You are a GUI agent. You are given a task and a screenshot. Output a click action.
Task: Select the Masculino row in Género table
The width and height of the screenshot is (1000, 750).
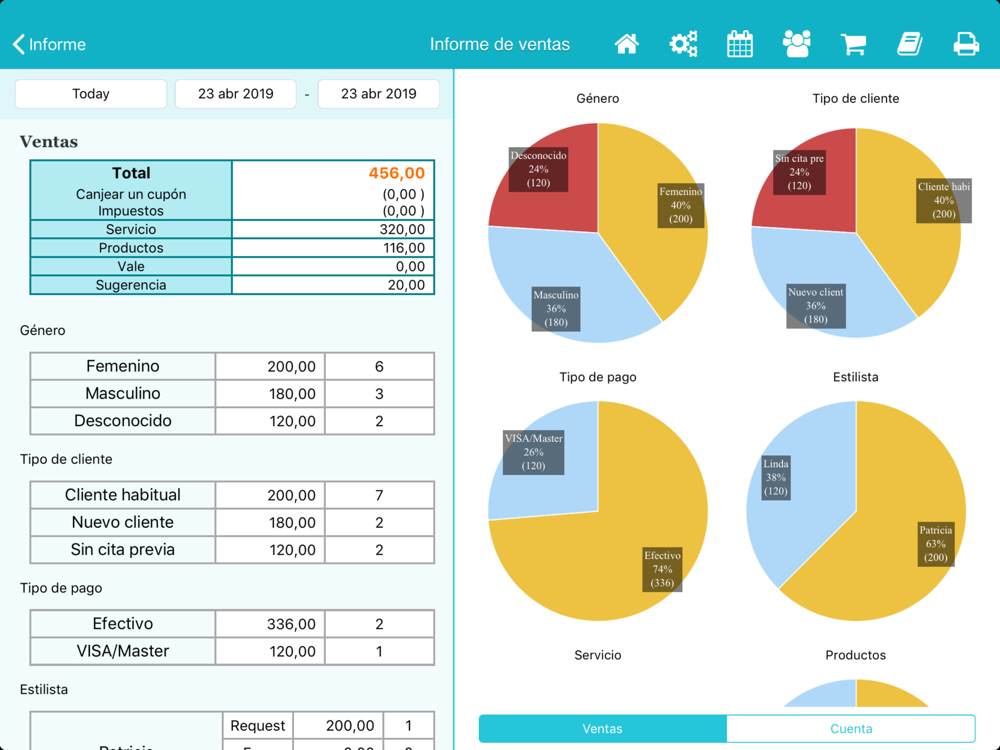(x=232, y=393)
